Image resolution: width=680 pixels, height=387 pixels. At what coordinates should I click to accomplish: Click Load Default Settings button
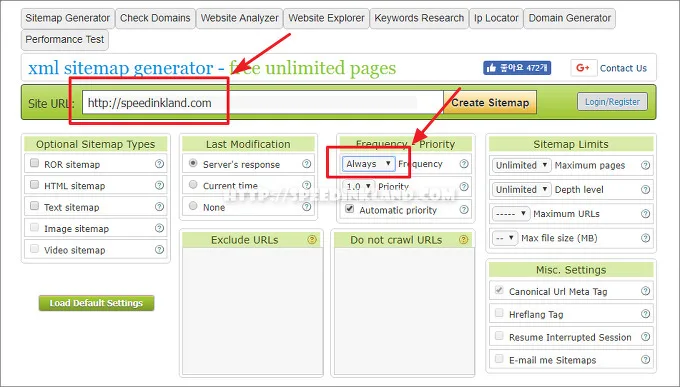[x=96, y=303]
